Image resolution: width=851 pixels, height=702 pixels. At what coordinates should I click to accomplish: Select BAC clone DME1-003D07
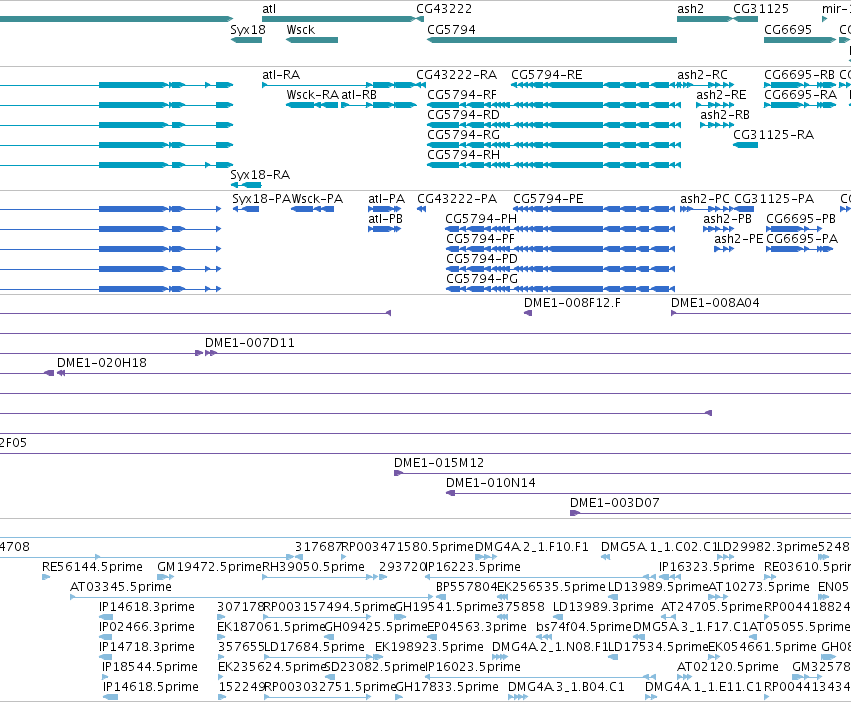pyautogui.click(x=614, y=504)
